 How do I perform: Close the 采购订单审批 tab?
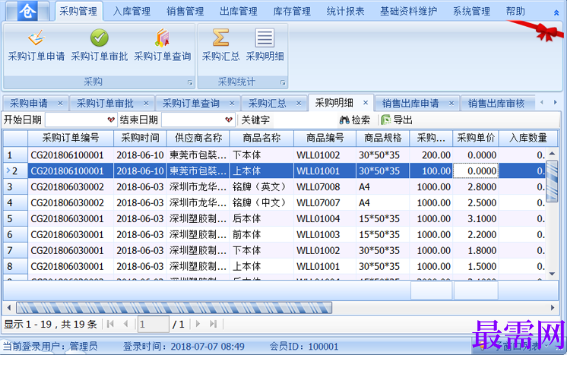coord(146,103)
